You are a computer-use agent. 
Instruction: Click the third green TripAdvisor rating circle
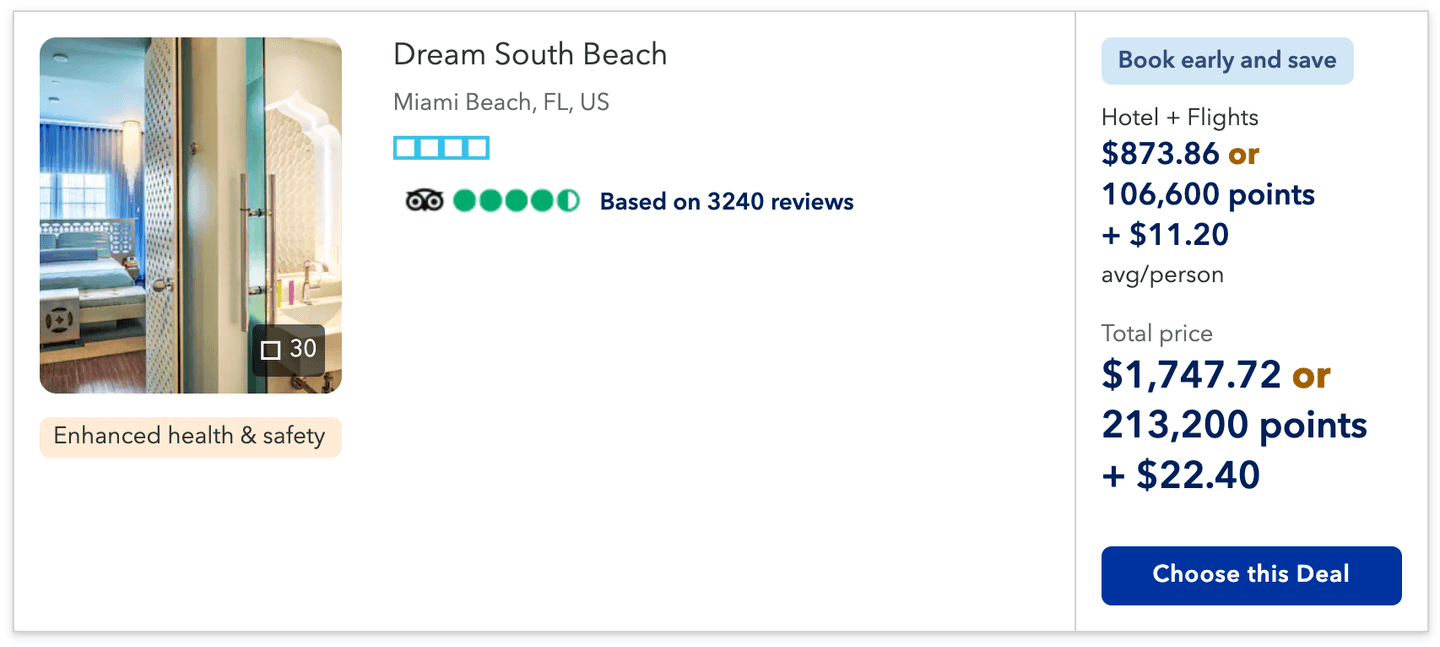point(516,201)
